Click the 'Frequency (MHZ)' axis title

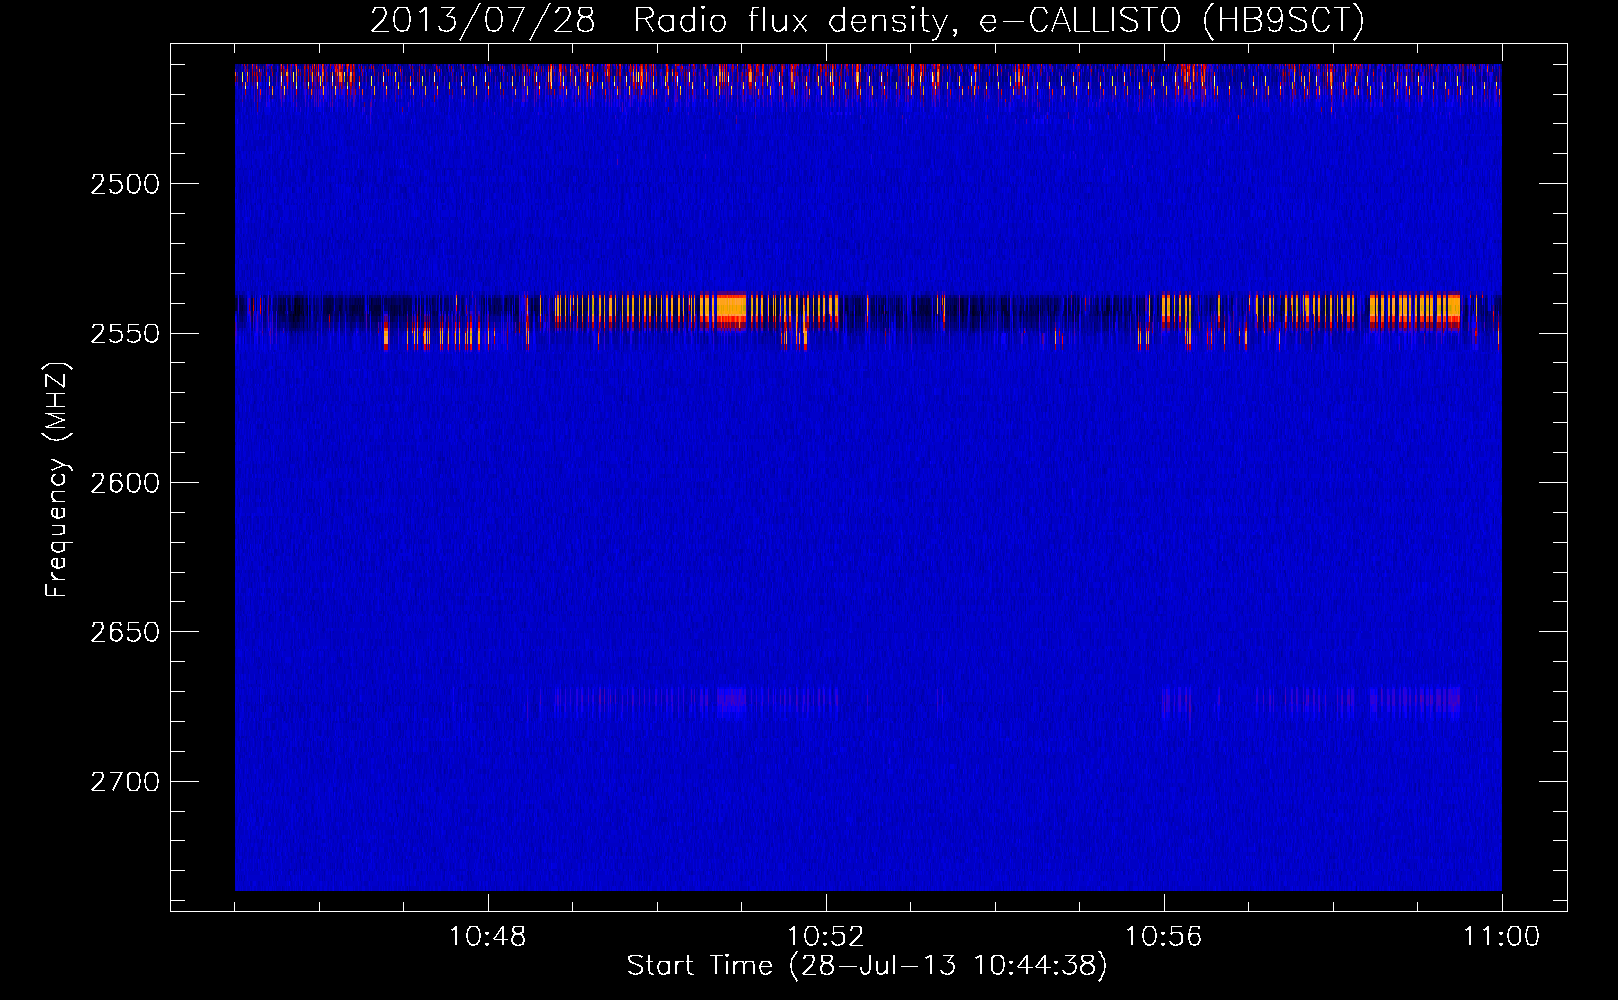click(x=57, y=480)
